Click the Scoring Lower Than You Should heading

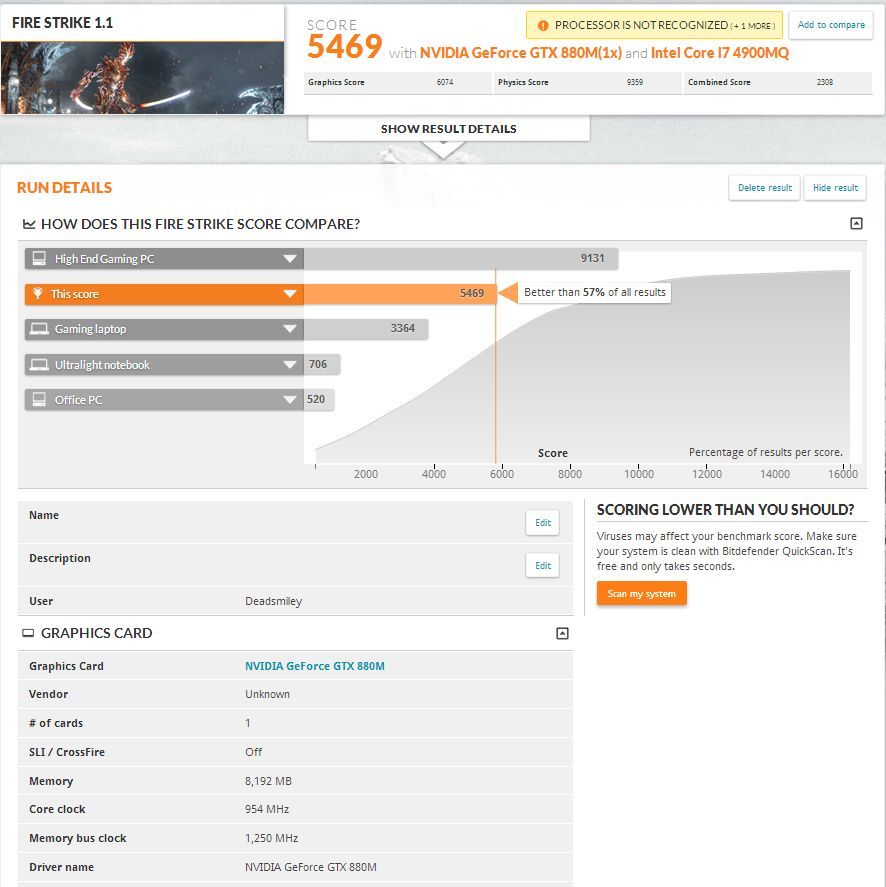725,510
